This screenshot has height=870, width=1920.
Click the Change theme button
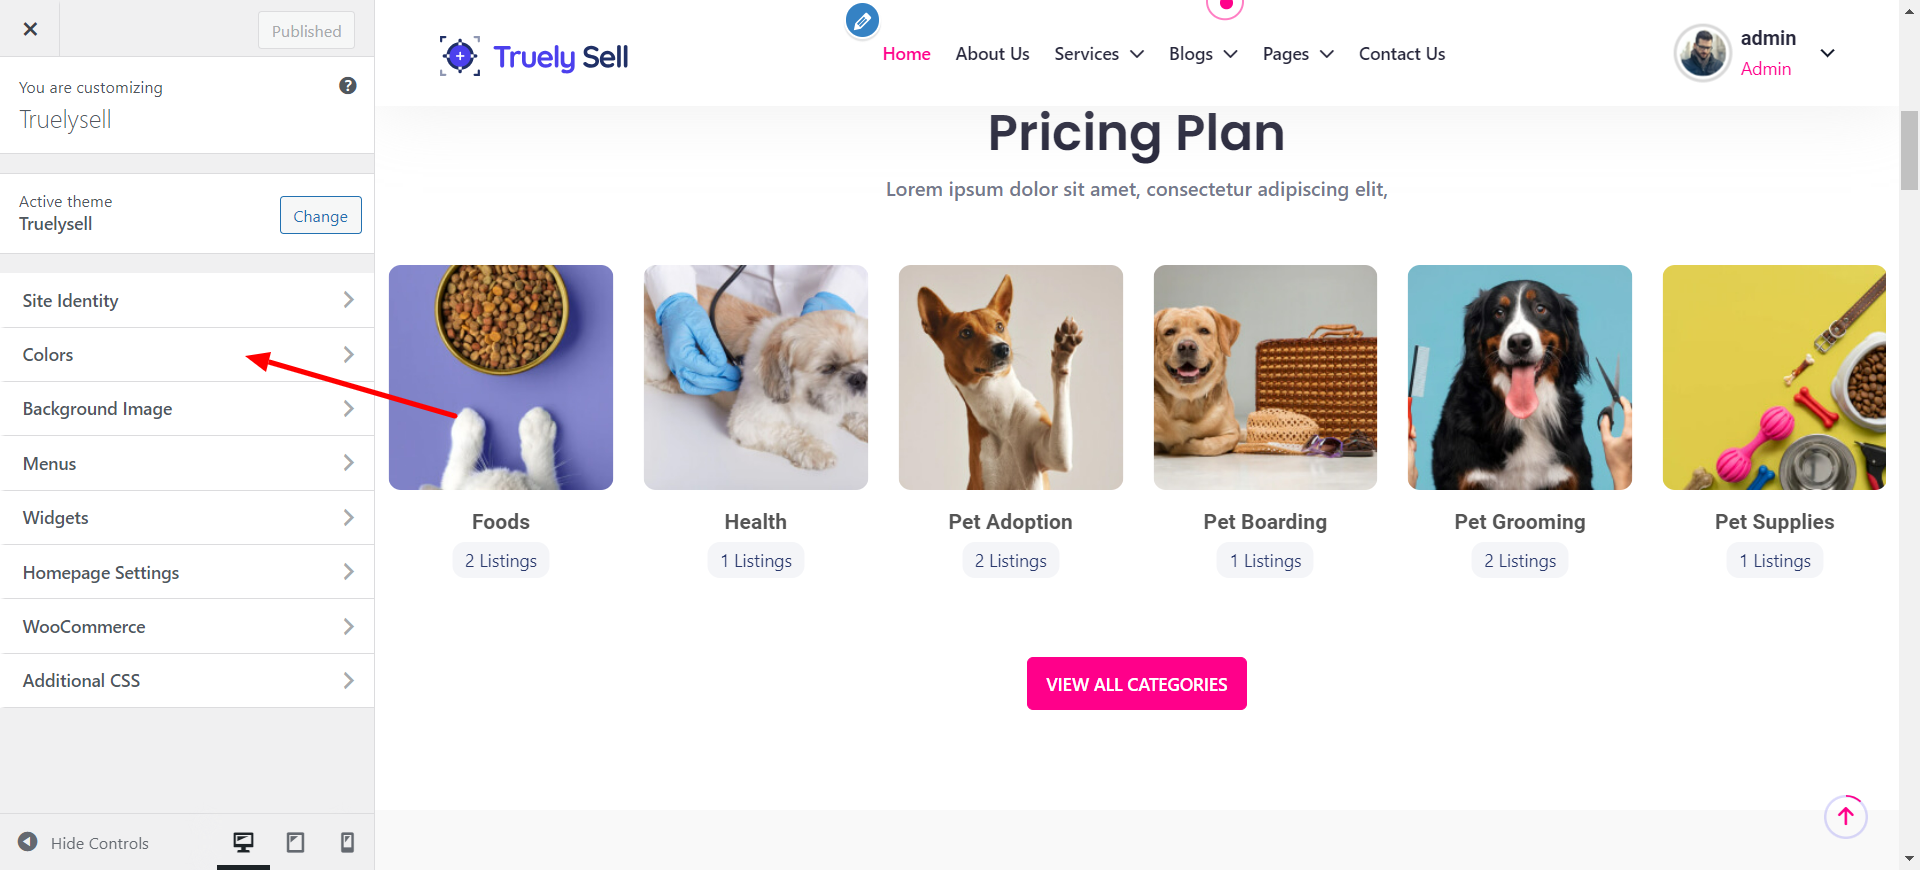(320, 216)
